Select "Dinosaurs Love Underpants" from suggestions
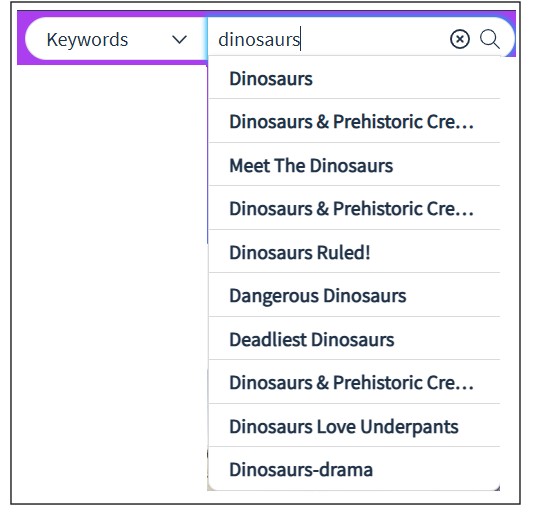 (354, 426)
